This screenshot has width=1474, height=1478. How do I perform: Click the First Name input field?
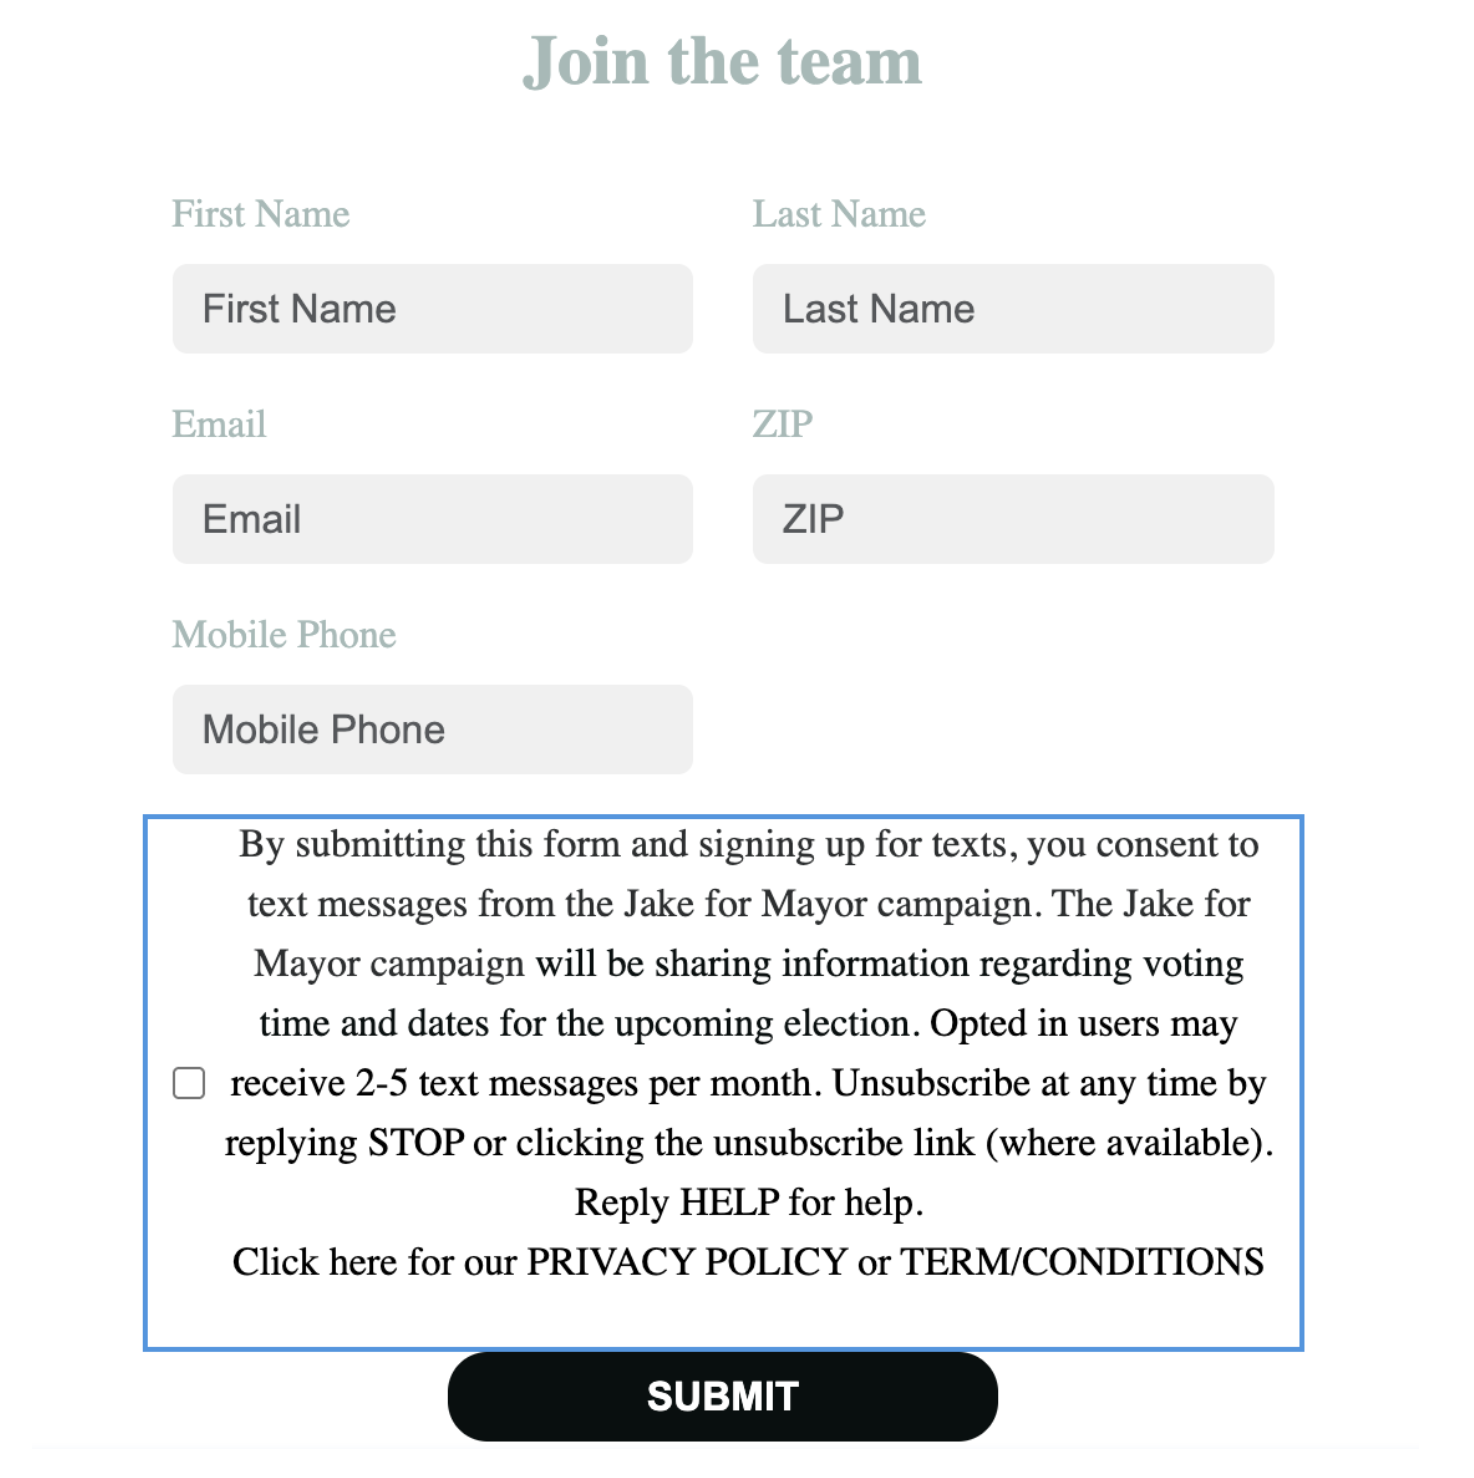tap(432, 309)
